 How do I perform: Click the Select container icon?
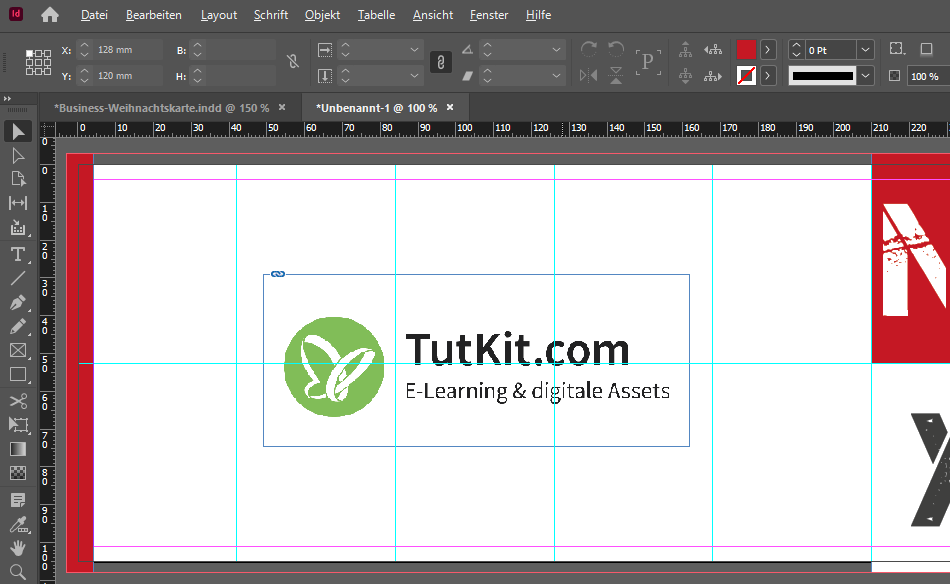click(685, 50)
